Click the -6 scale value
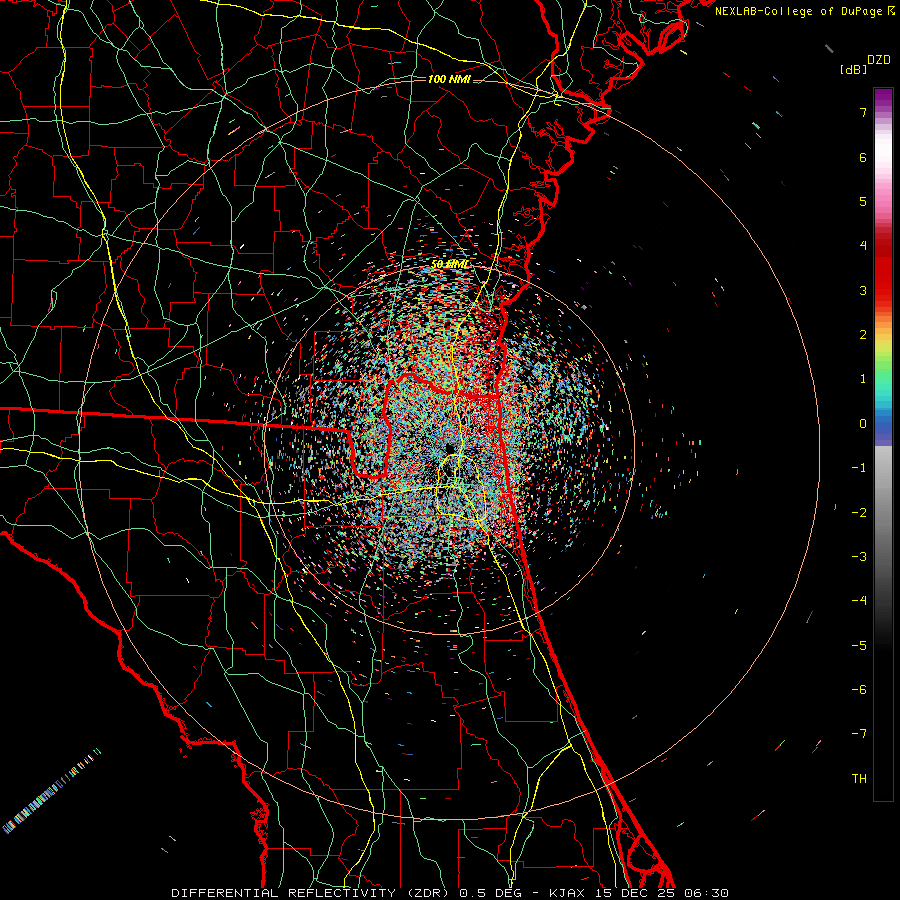 859,689
